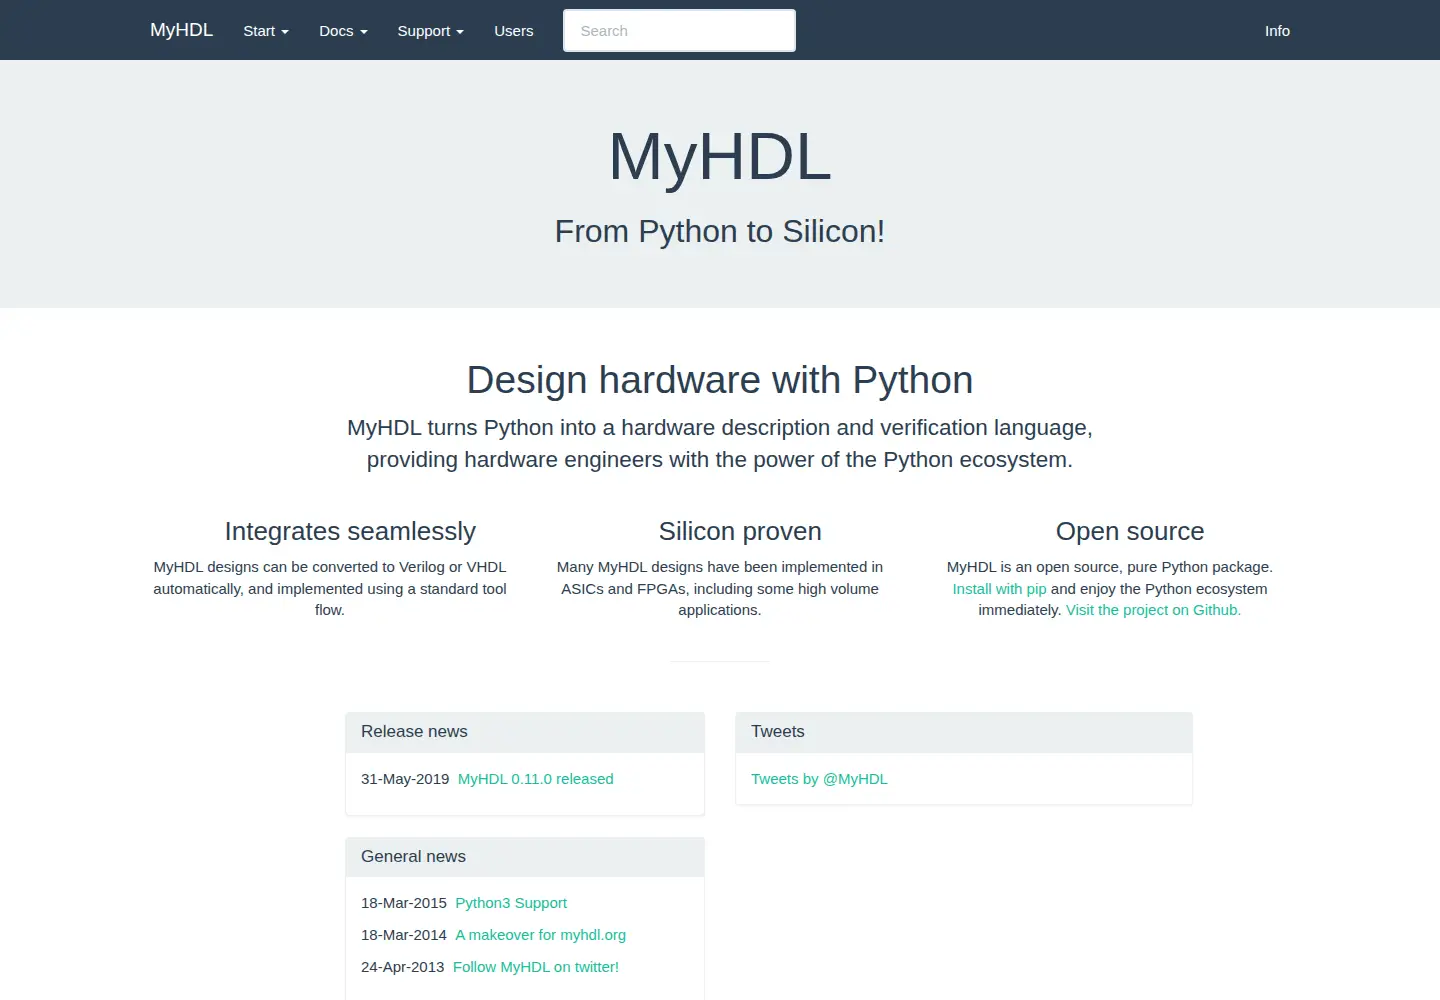Open A makeover for myhdl.org article
The width and height of the screenshot is (1440, 1000).
541,935
